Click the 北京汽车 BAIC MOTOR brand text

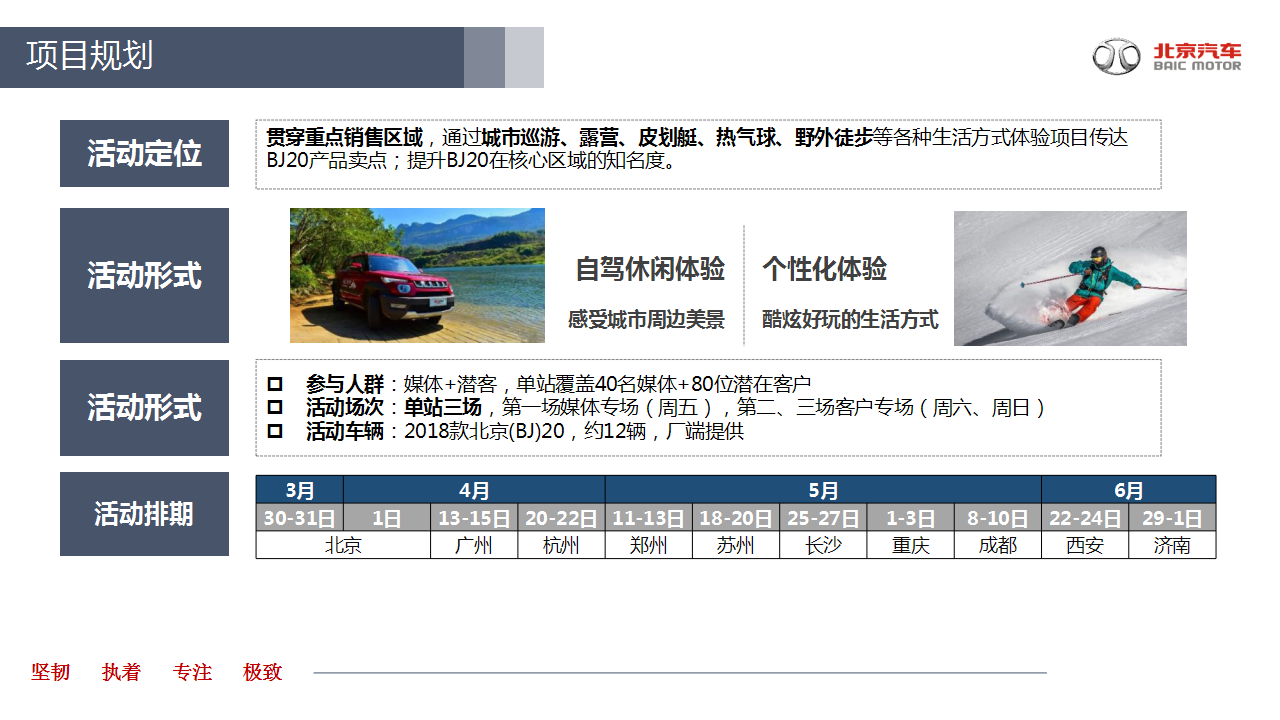click(1197, 57)
